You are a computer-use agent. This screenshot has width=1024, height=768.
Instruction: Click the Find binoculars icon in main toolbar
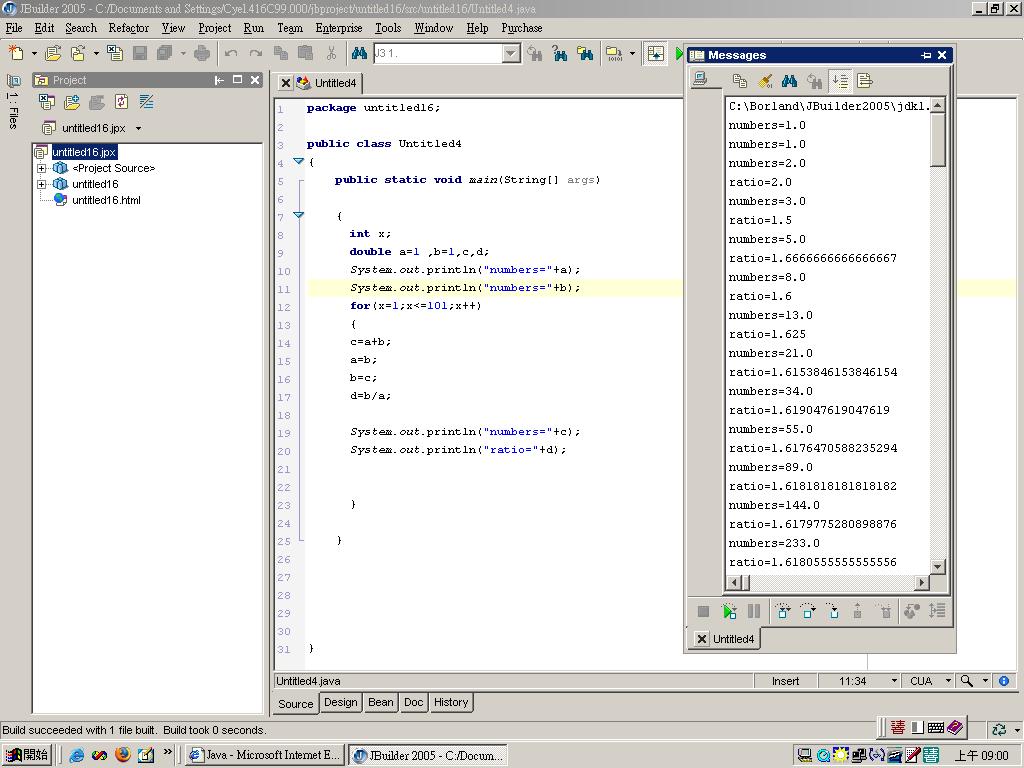pyautogui.click(x=359, y=53)
